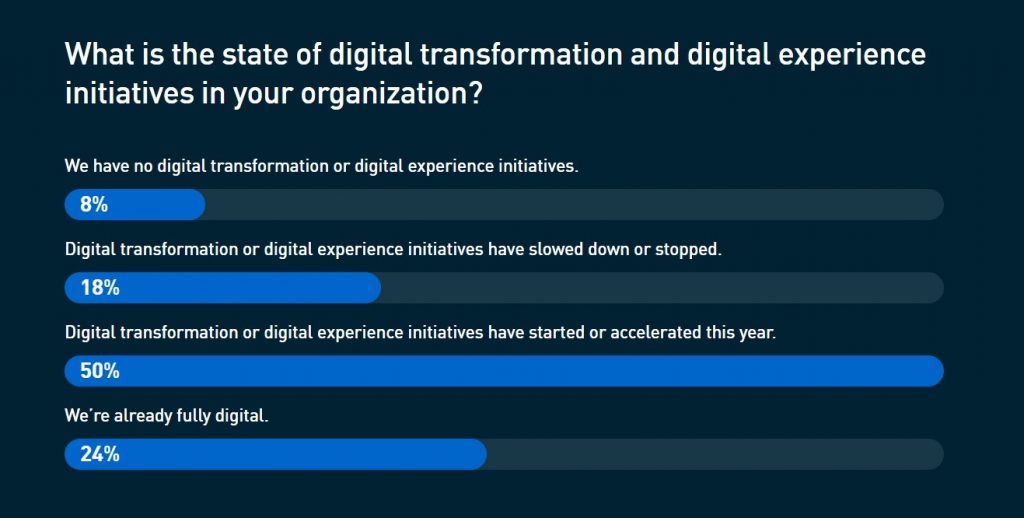Click the word "stopped." in the second option
Viewport: 1024px width, 518px height.
click(688, 249)
